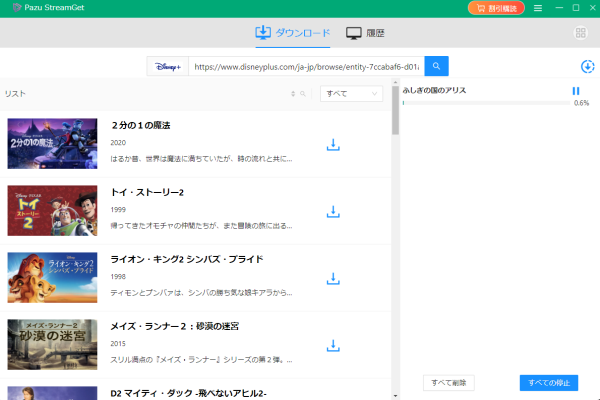Click the リスト header label
The image size is (600, 400).
click(15, 94)
